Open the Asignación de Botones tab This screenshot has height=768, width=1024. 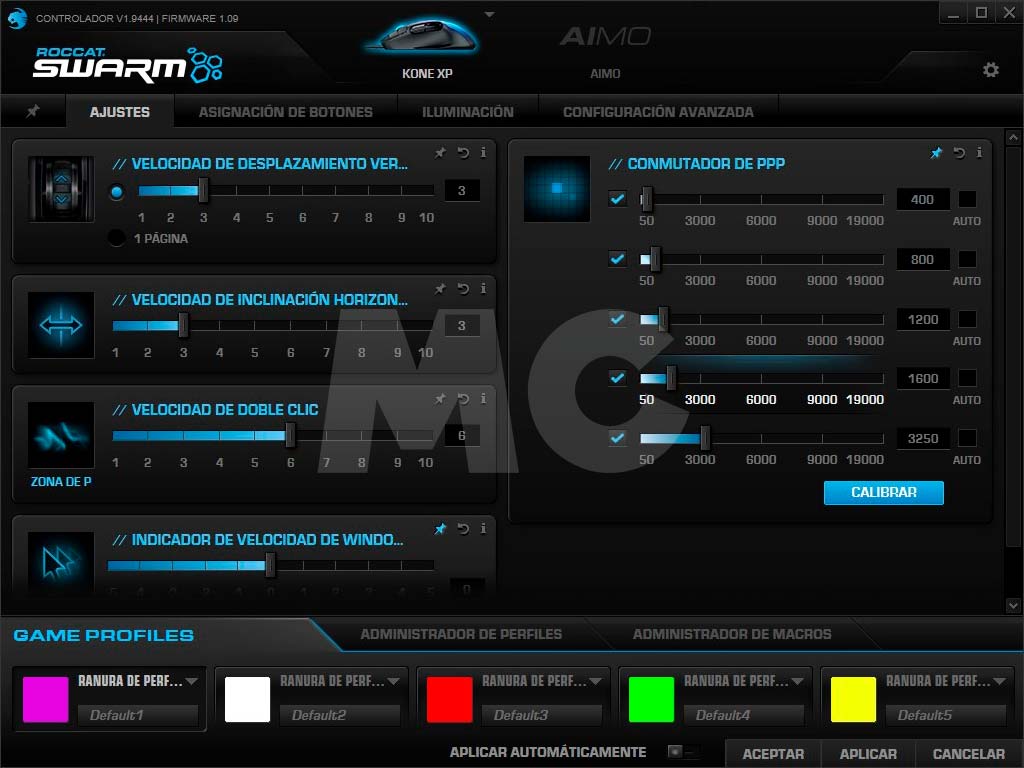click(285, 112)
